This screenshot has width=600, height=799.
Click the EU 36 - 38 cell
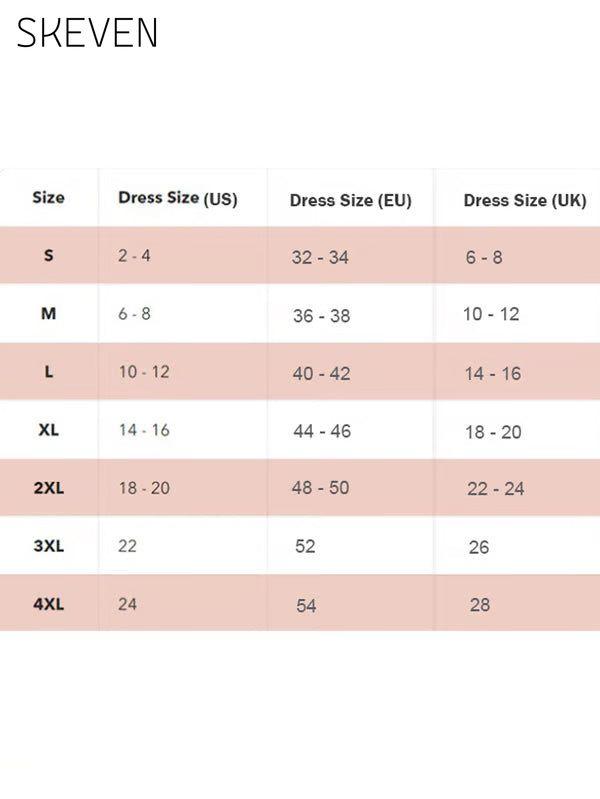pos(321,316)
